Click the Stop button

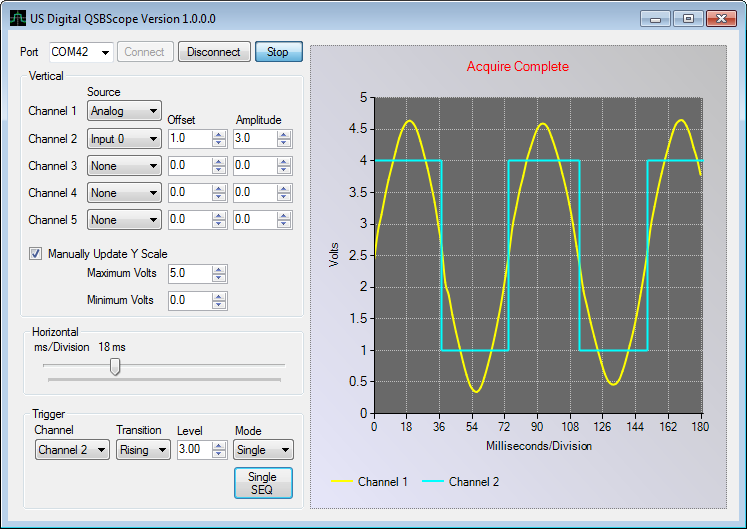click(x=278, y=52)
